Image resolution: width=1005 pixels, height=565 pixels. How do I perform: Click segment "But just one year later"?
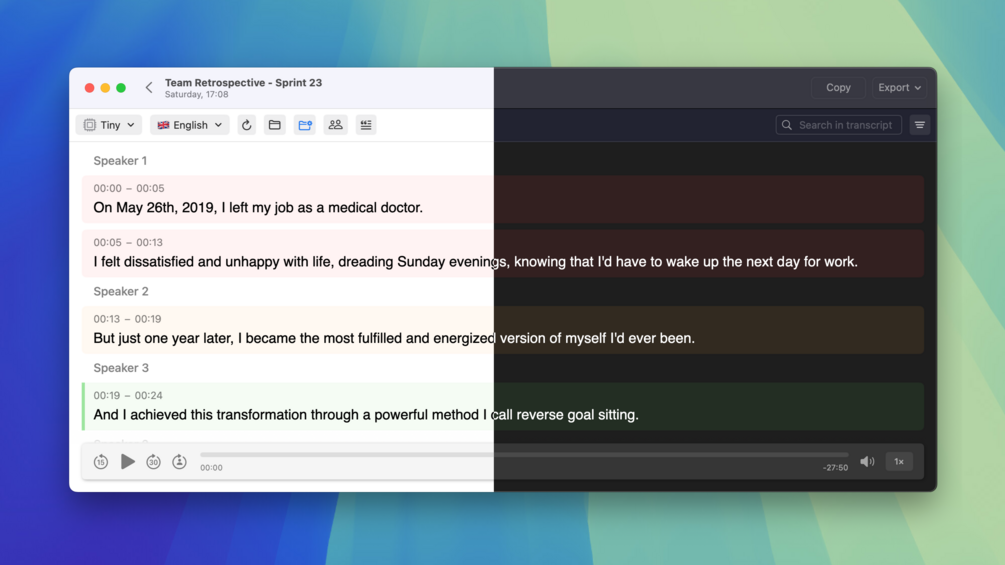[503, 330]
